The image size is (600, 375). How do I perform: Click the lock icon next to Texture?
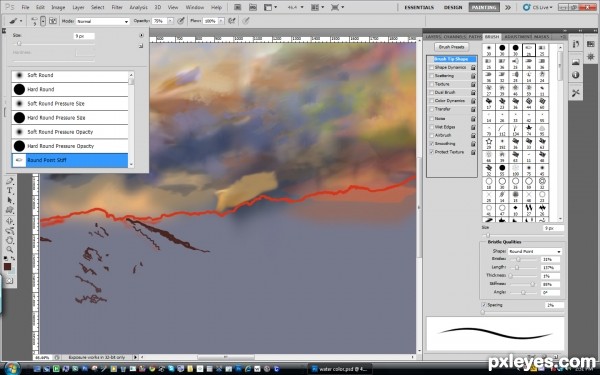pyautogui.click(x=473, y=84)
